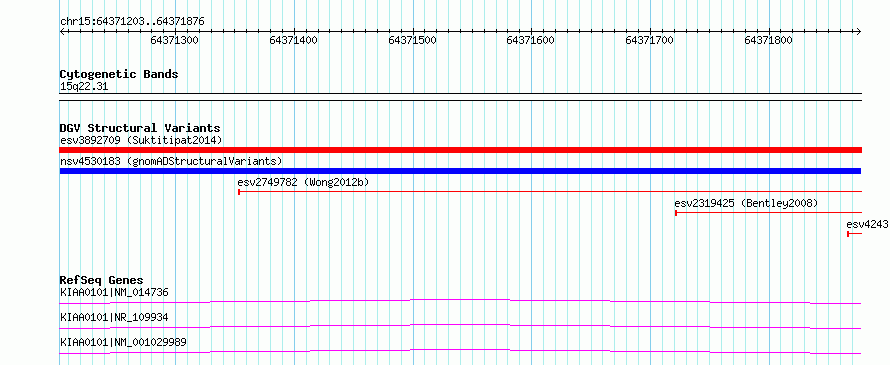Open esv3892709 (Suktitipat2014) label

pos(141,140)
